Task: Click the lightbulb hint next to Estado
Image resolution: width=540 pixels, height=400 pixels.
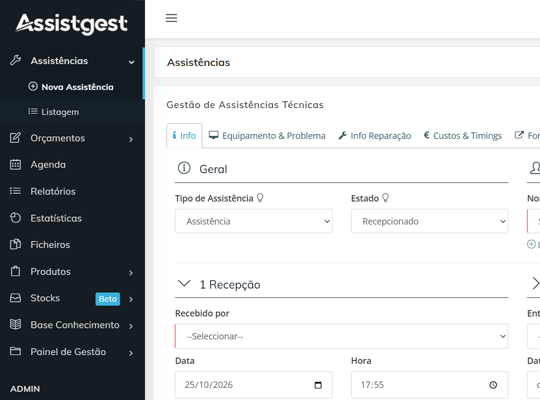Action: click(385, 198)
